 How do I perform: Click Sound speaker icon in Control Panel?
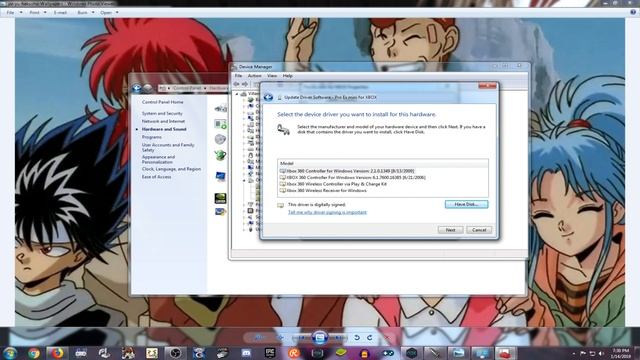[220, 139]
